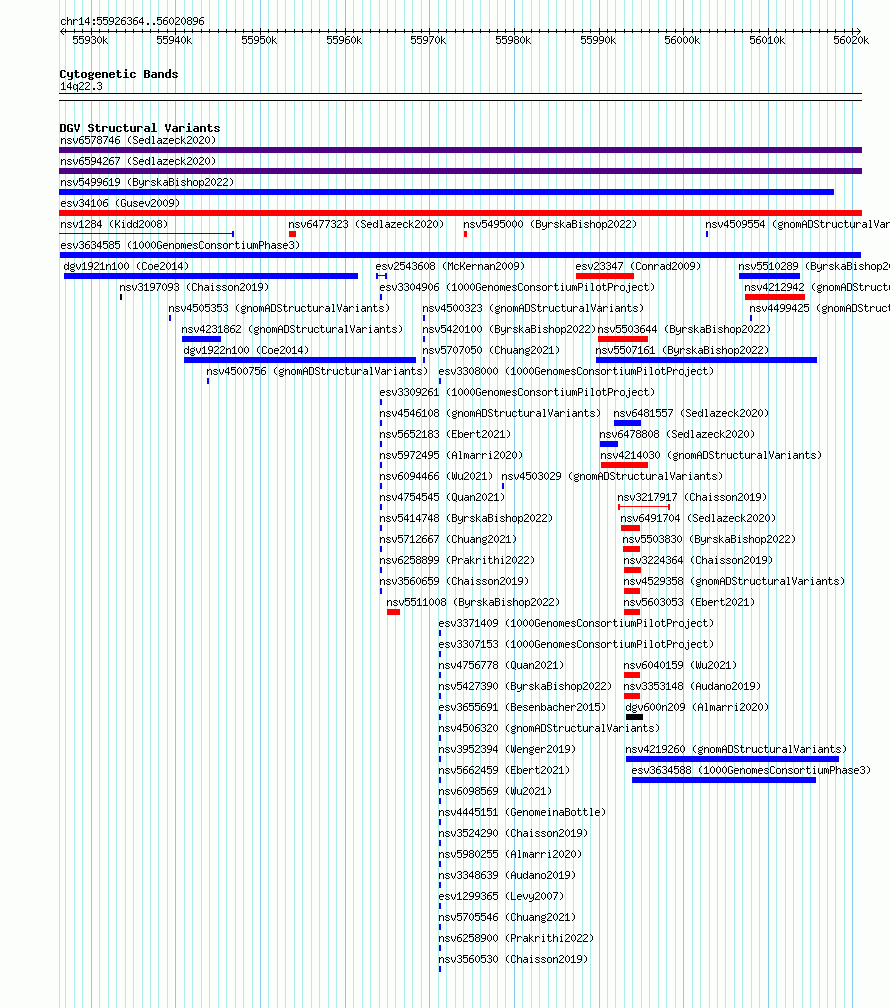Open nsv1284 (Kidd2008) variant label
Viewport: 890px width, 1008px height.
[114, 224]
